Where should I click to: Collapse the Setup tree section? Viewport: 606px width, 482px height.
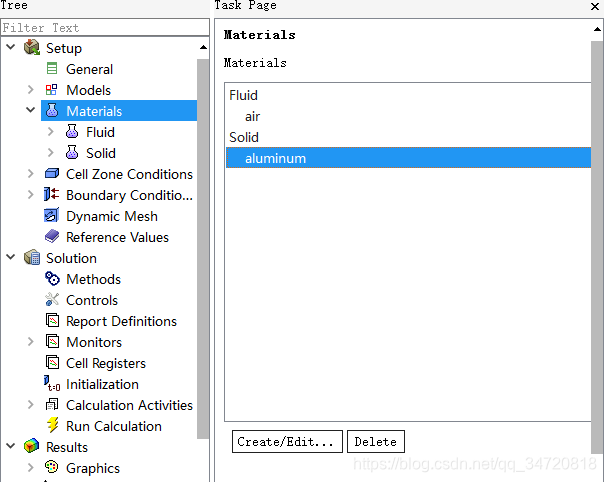(11, 47)
